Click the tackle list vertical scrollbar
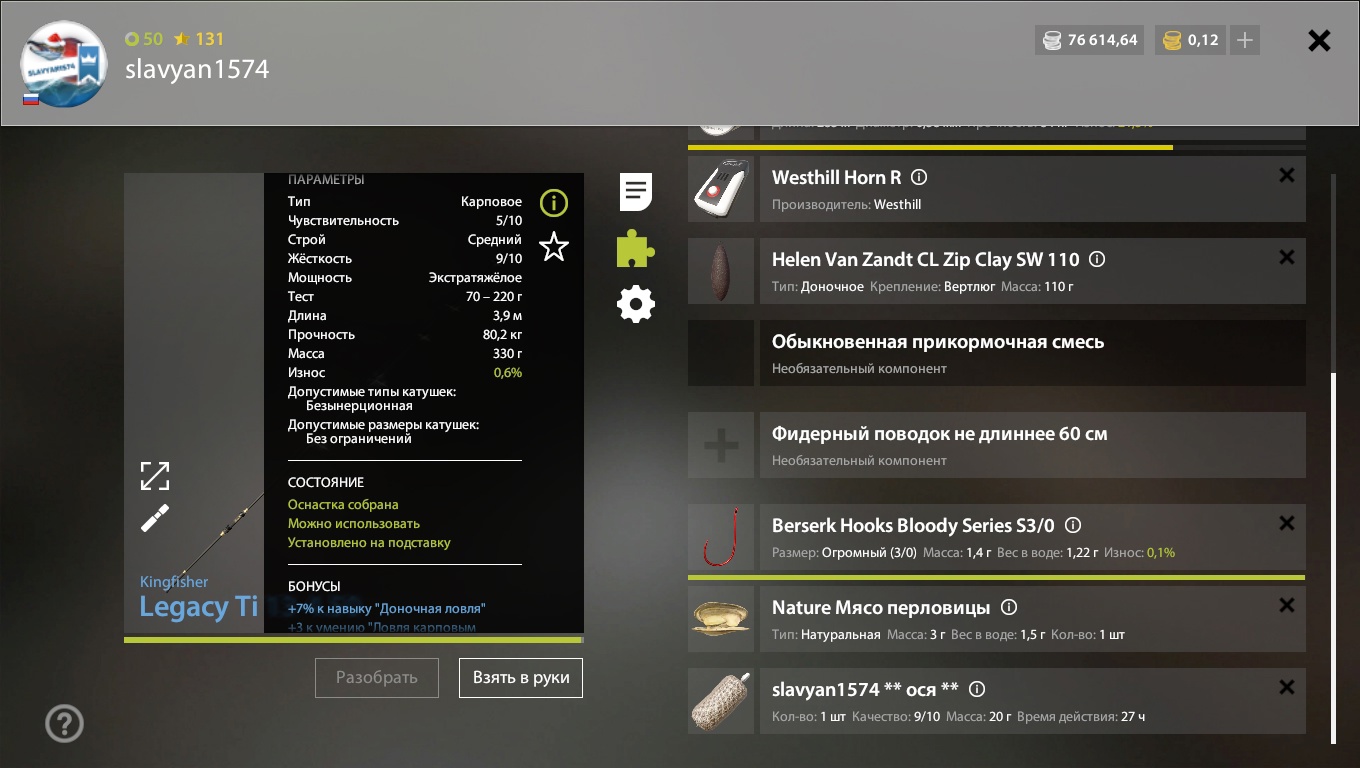The width and height of the screenshot is (1360, 768). pos(1333,558)
